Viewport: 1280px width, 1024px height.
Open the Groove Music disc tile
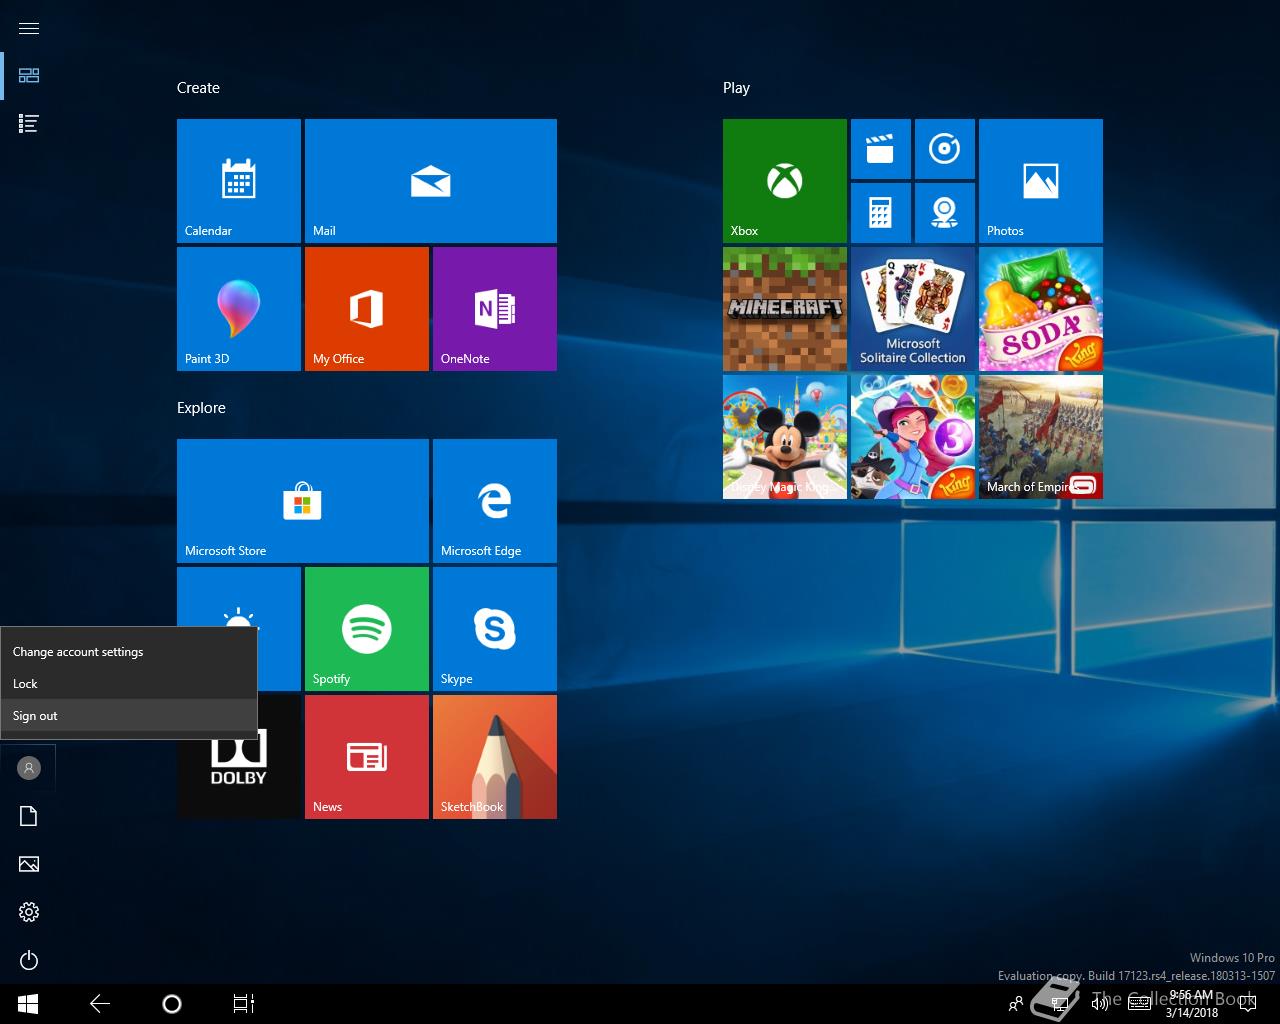pos(945,149)
